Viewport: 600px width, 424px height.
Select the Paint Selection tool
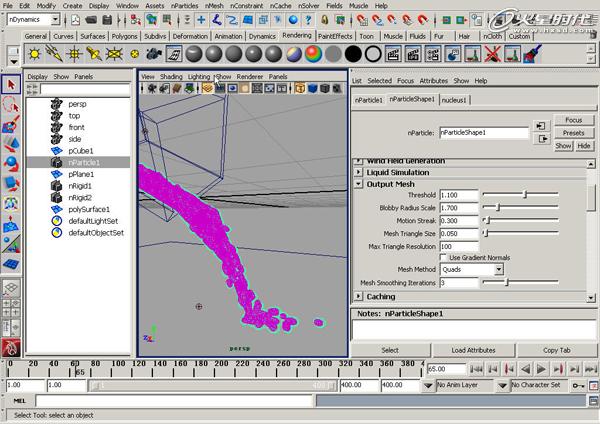click(11, 124)
